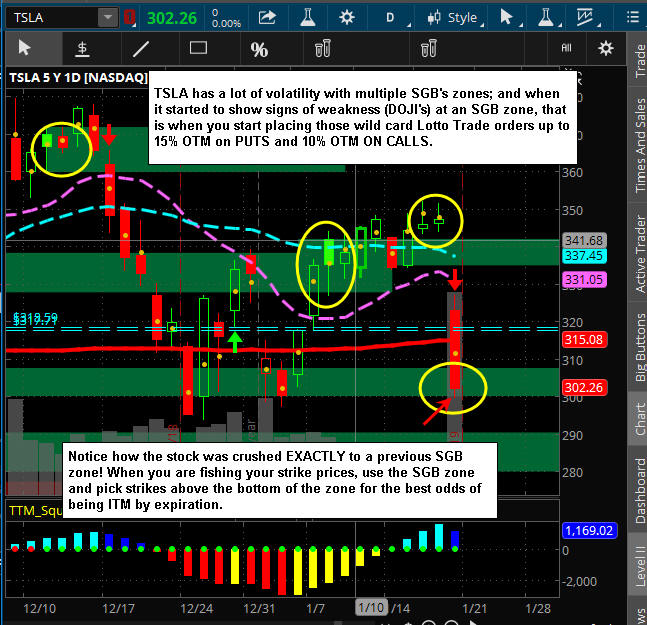Image resolution: width=647 pixels, height=625 pixels.
Task: Switch to the Trade sidebar tab
Action: 639,61
